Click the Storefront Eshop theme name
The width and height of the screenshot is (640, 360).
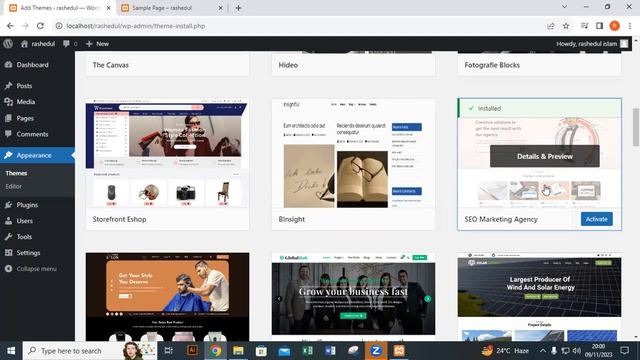tap(119, 219)
